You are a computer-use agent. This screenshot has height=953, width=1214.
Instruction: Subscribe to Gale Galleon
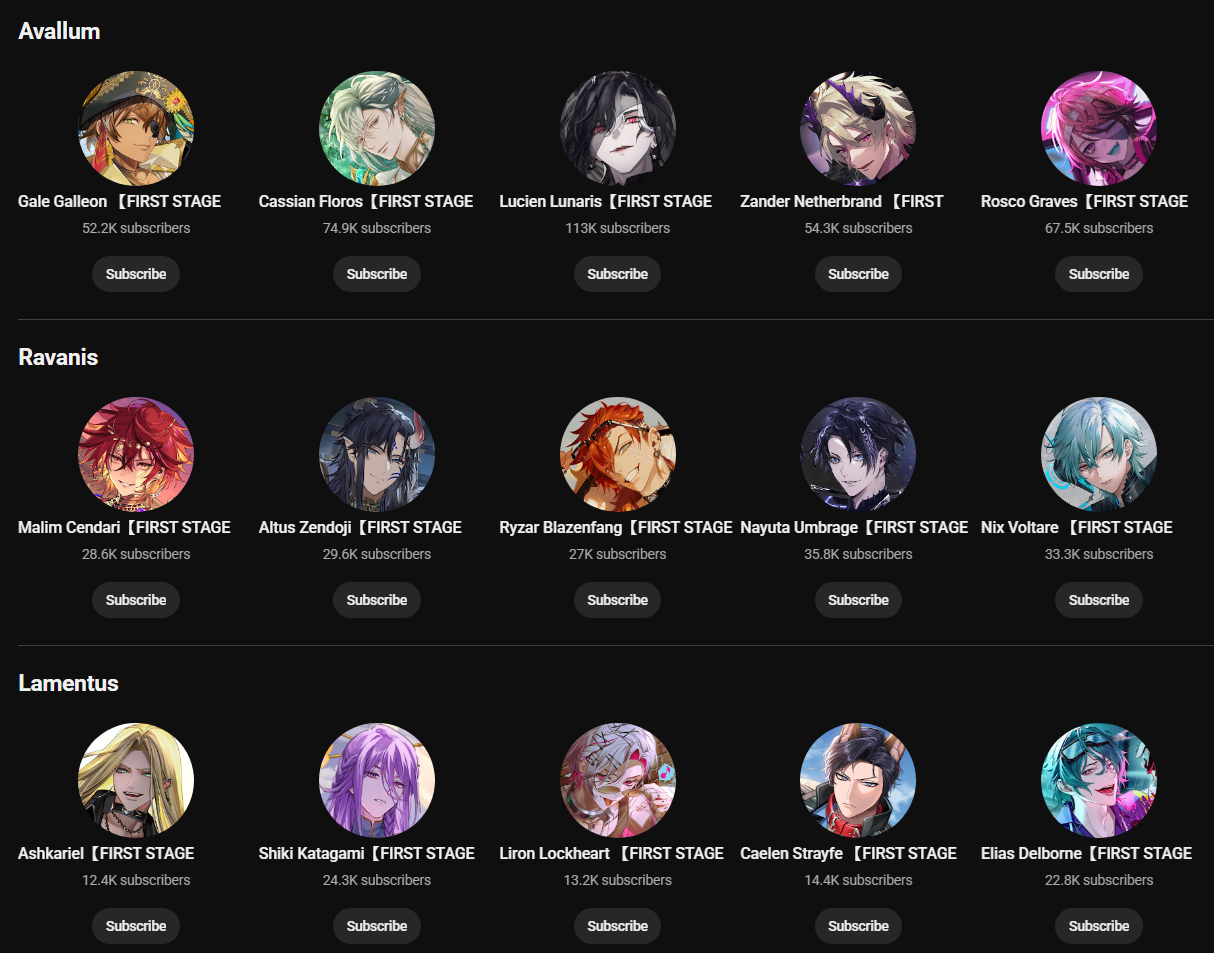[x=136, y=274]
